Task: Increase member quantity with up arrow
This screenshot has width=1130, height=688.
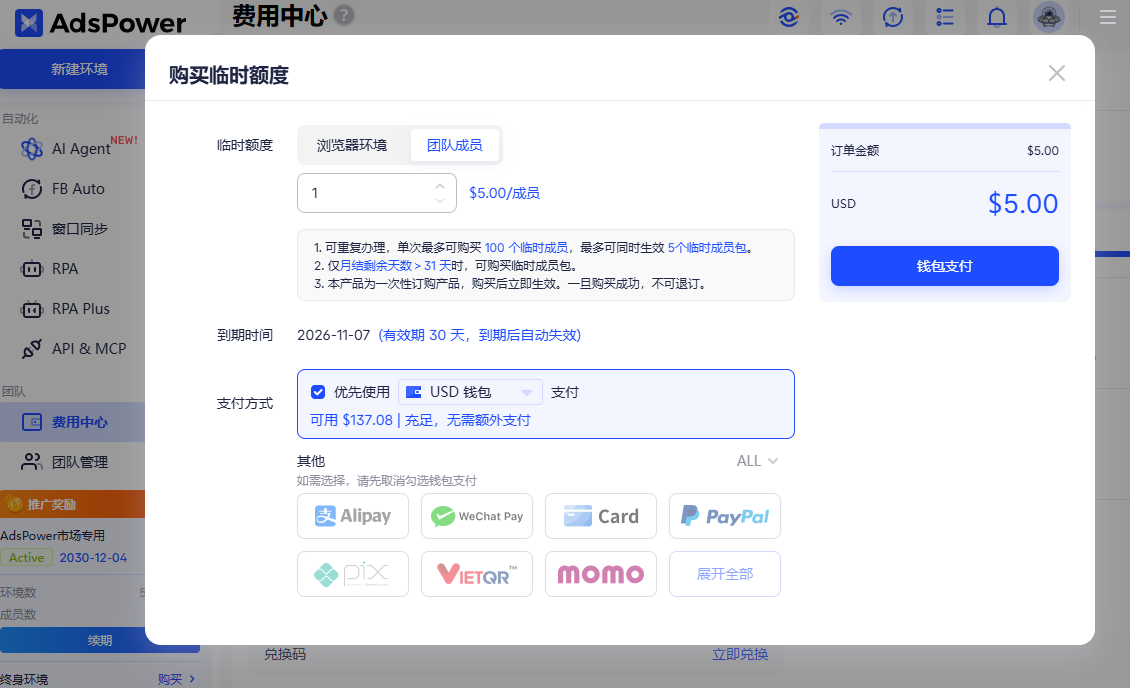Action: click(x=440, y=186)
